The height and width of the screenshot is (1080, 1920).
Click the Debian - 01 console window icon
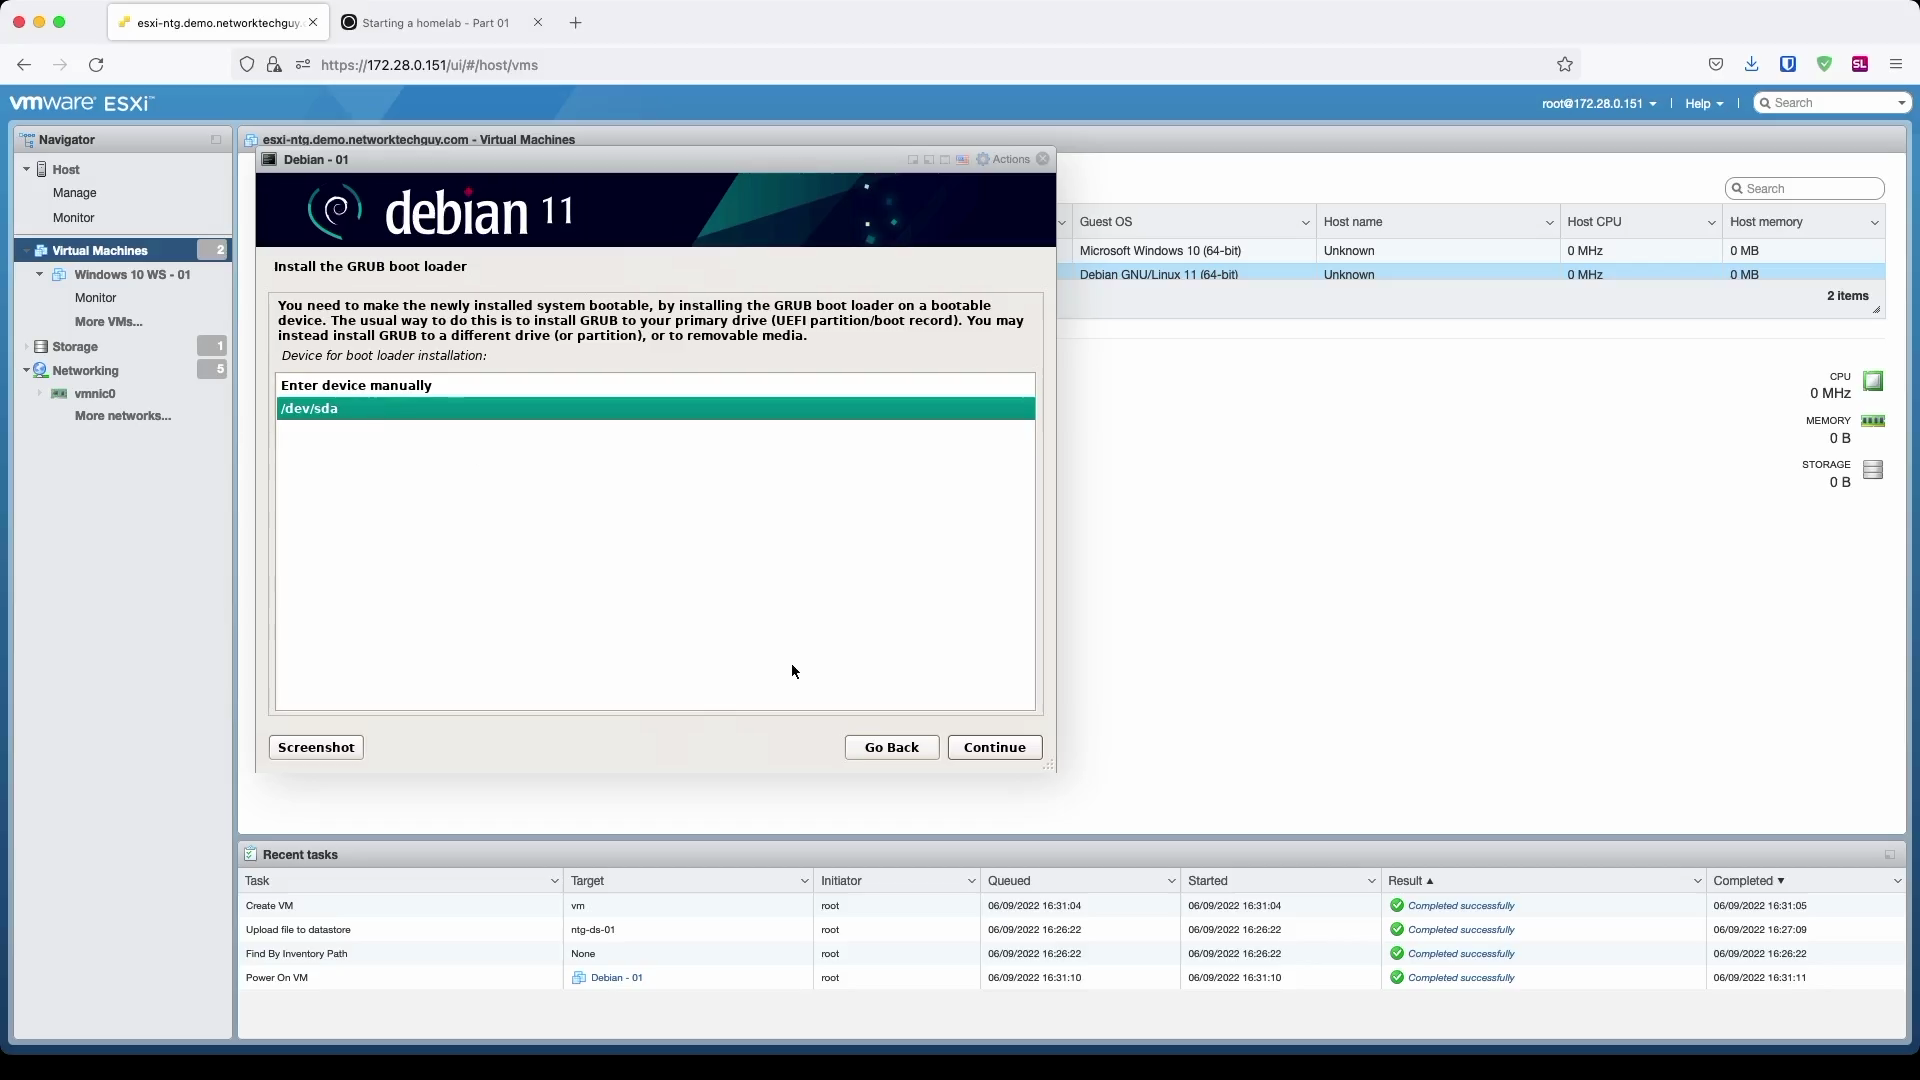(269, 160)
